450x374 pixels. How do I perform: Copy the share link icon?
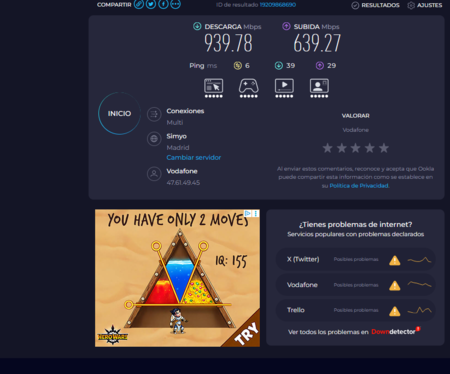coord(139,4)
